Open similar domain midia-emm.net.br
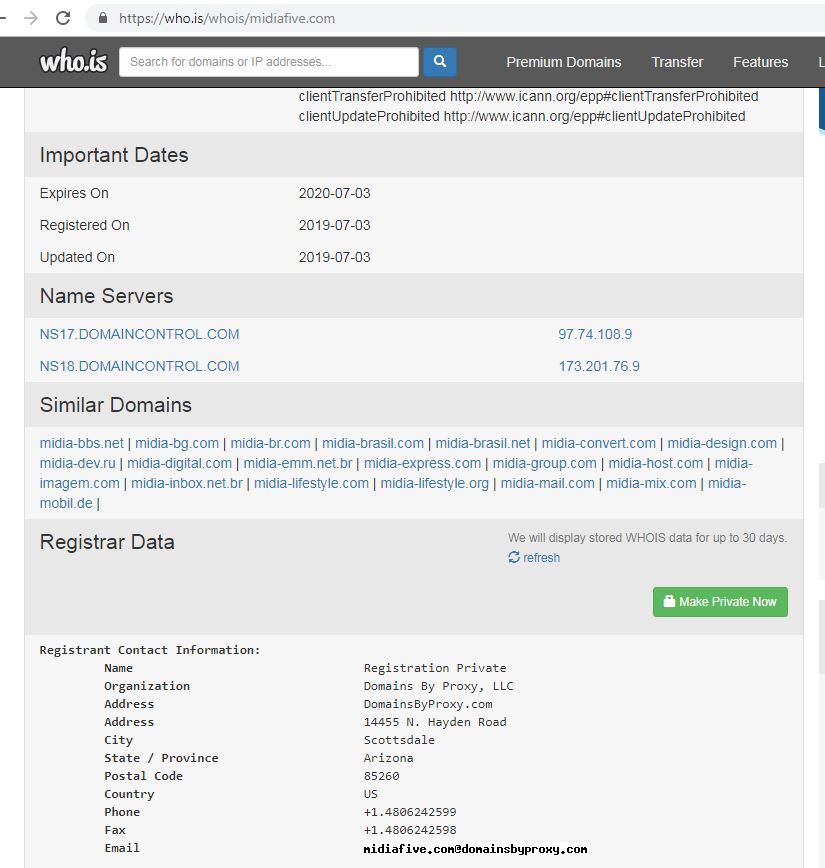 point(298,463)
